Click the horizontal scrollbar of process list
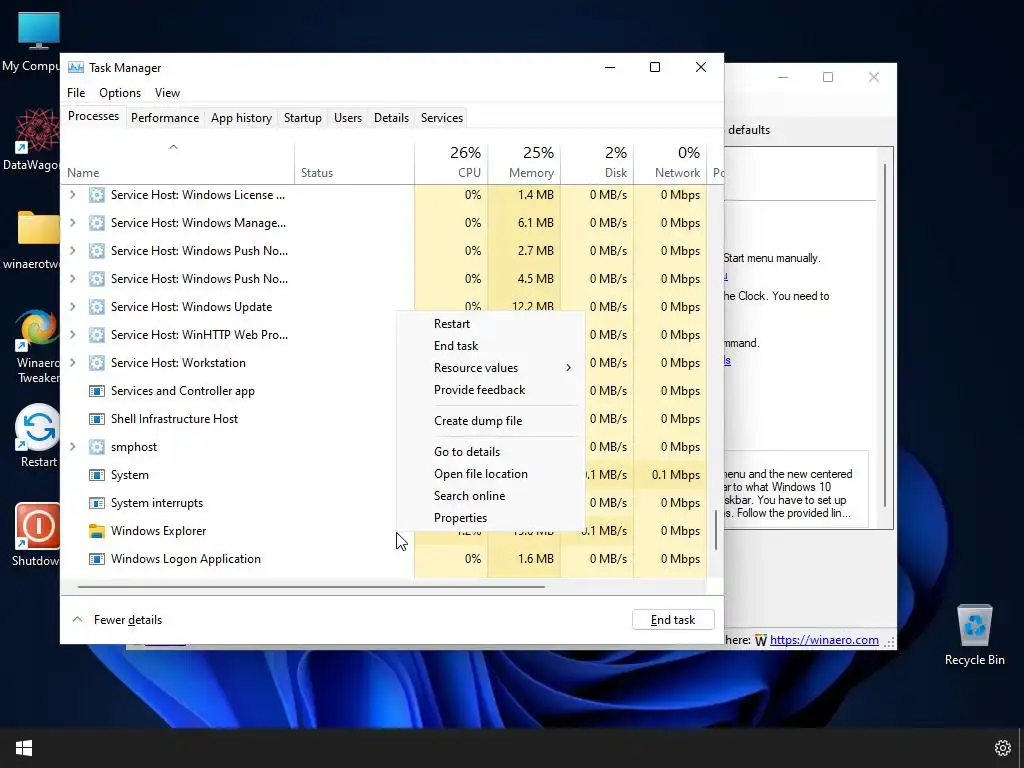The width and height of the screenshot is (1024, 768). [x=311, y=586]
